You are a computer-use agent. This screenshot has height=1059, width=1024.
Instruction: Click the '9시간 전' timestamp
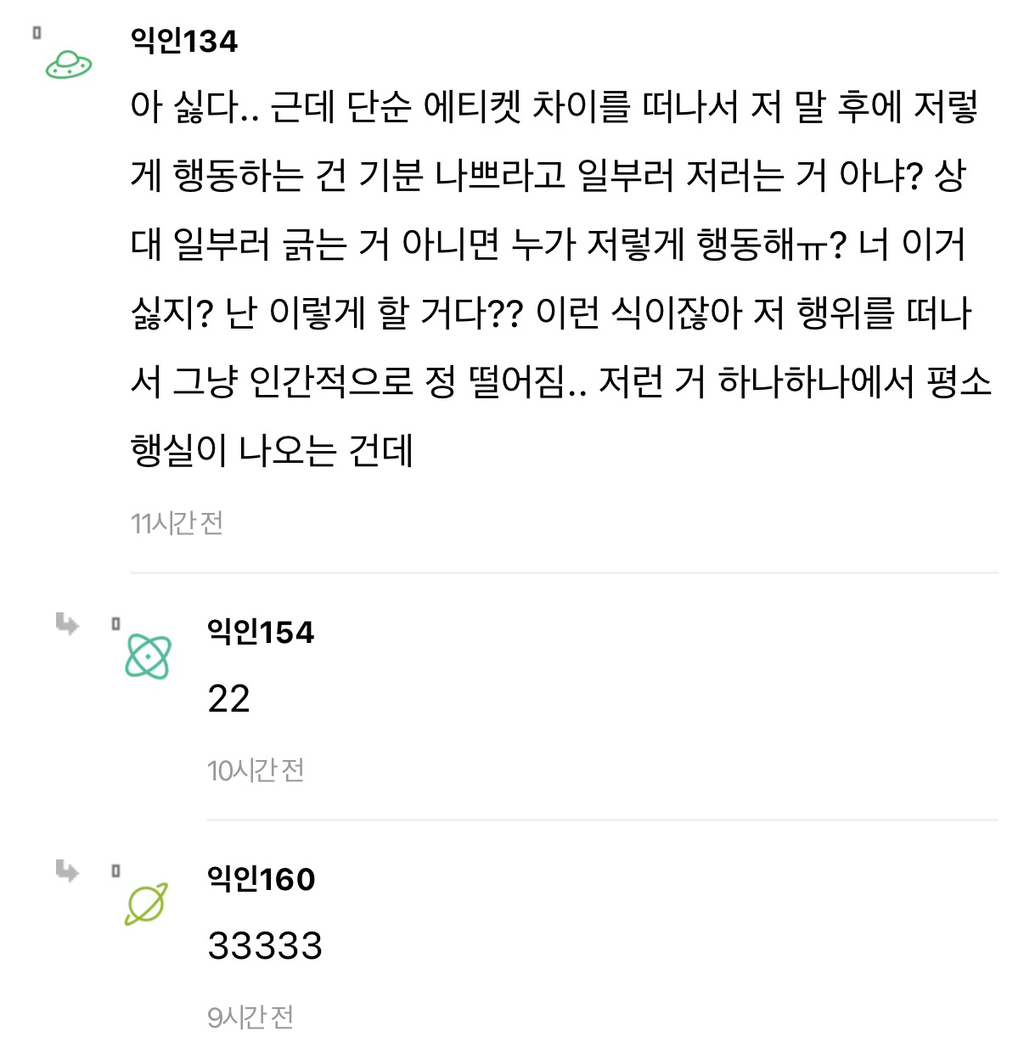pos(250,1018)
